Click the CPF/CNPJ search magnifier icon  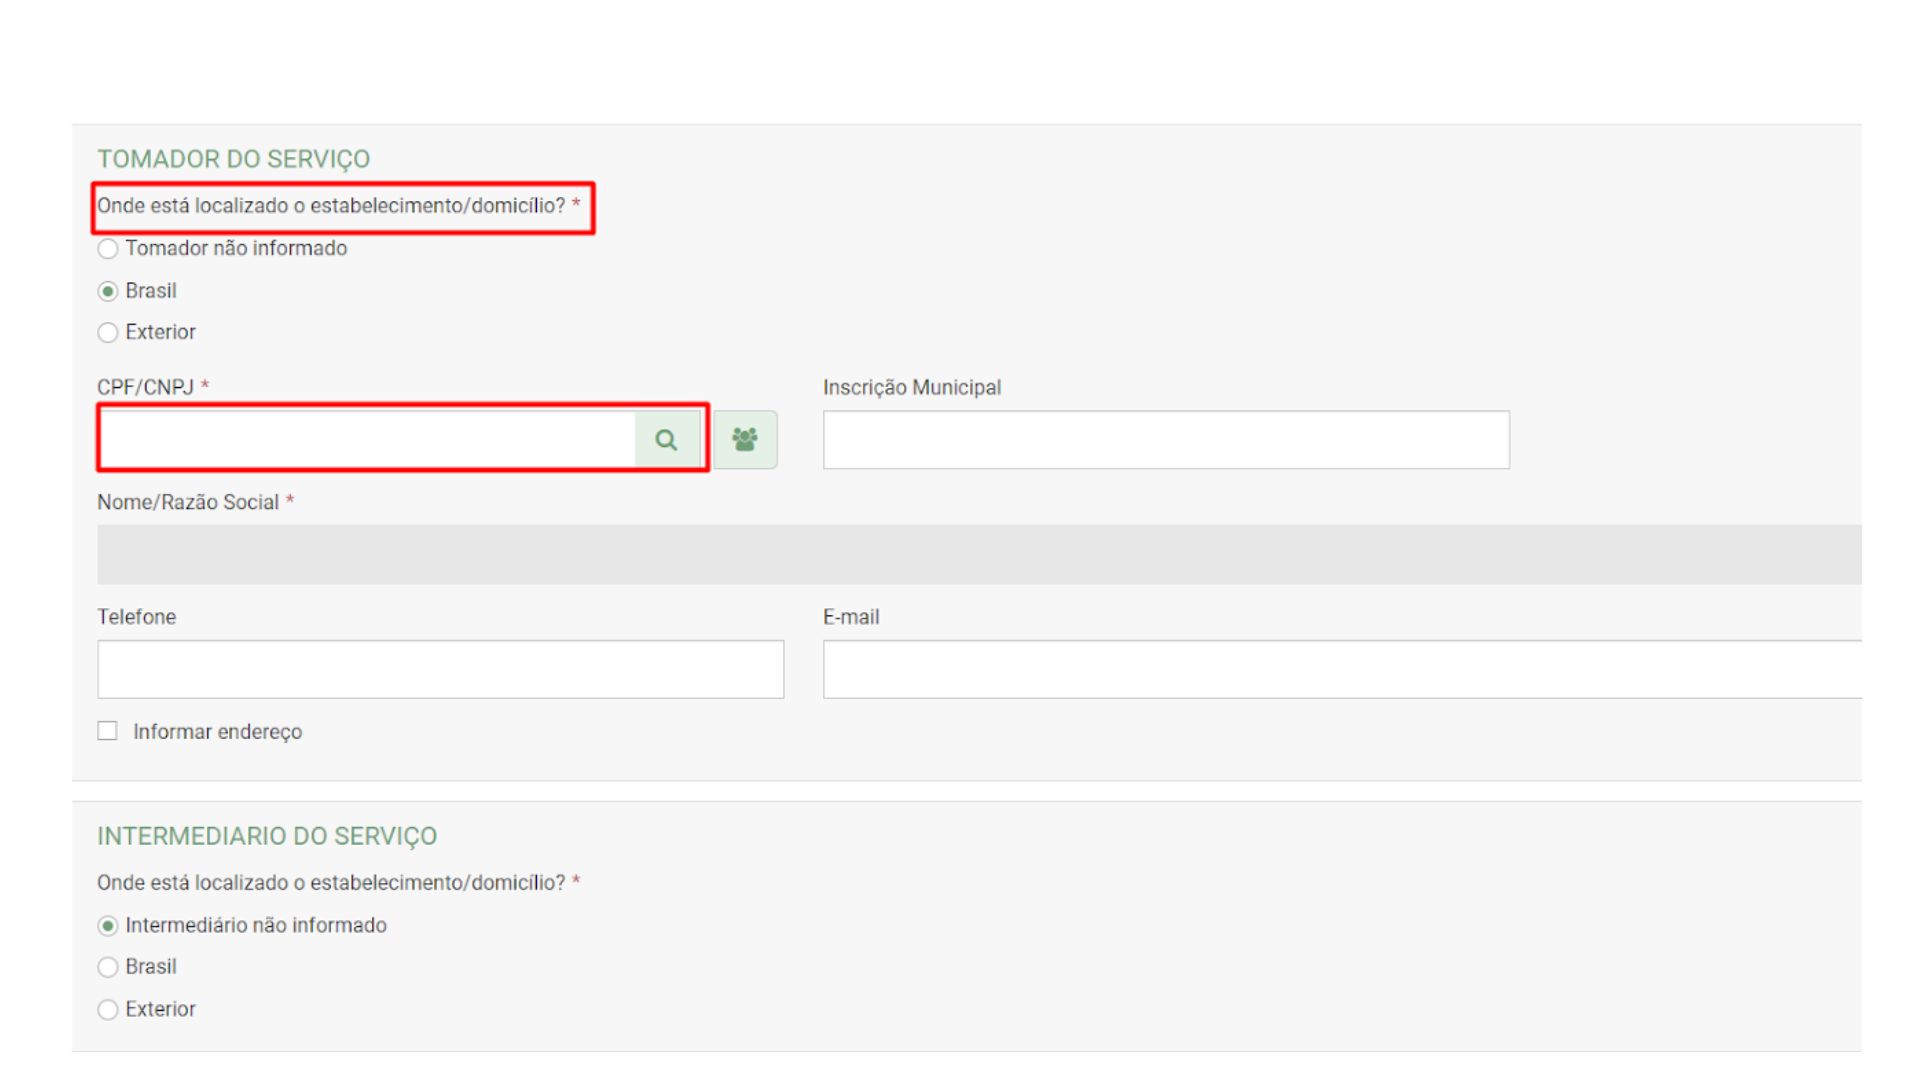tap(666, 440)
